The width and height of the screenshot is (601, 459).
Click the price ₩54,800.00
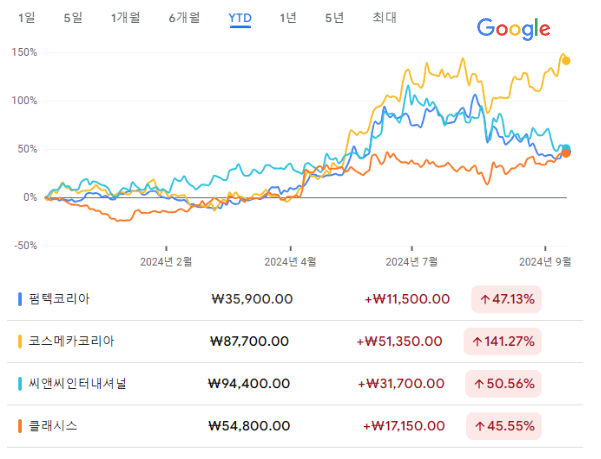pyautogui.click(x=249, y=426)
